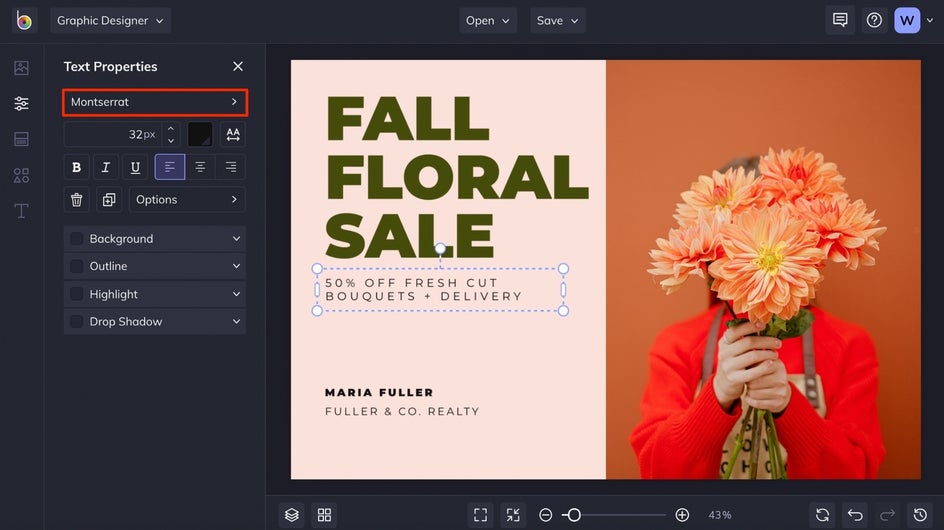Click the zoom-in plus button

pos(682,515)
